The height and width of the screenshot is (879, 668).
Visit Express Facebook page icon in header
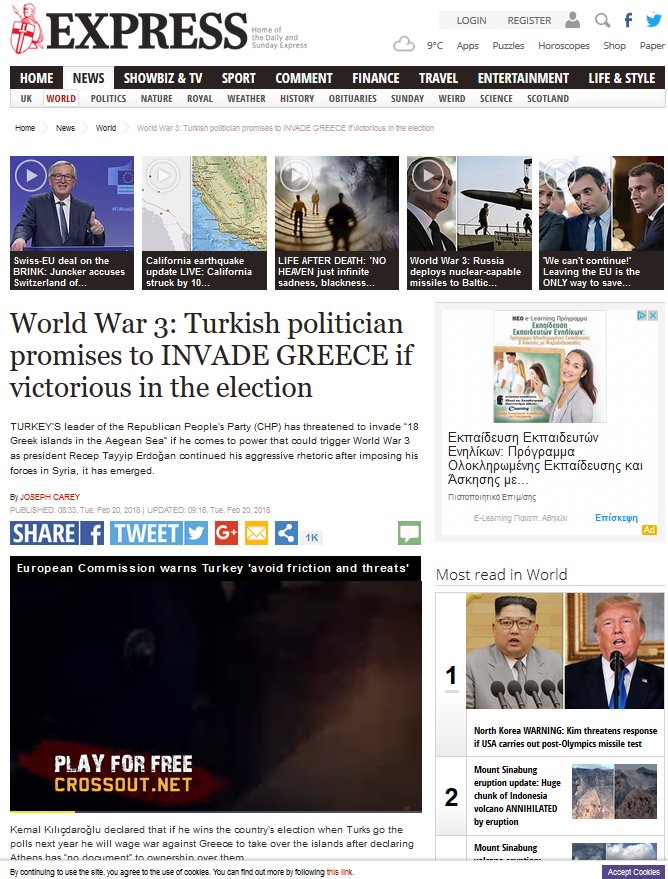[628, 21]
